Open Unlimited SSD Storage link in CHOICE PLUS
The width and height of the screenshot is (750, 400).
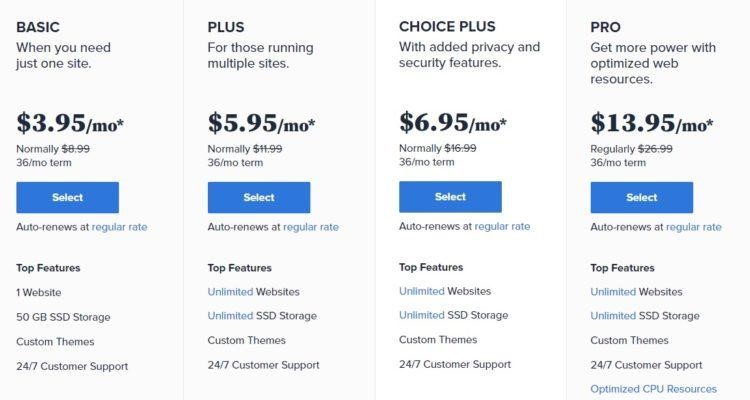[421, 315]
